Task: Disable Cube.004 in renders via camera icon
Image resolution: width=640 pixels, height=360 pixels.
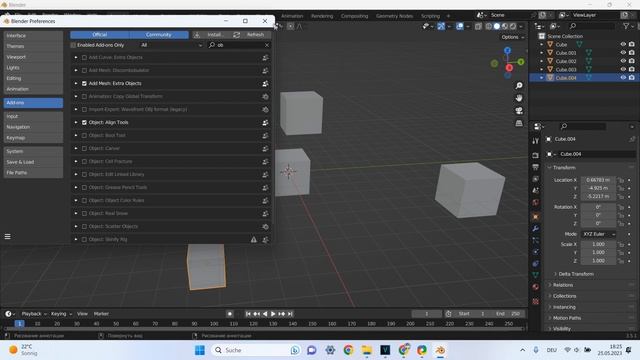Action: (632, 78)
